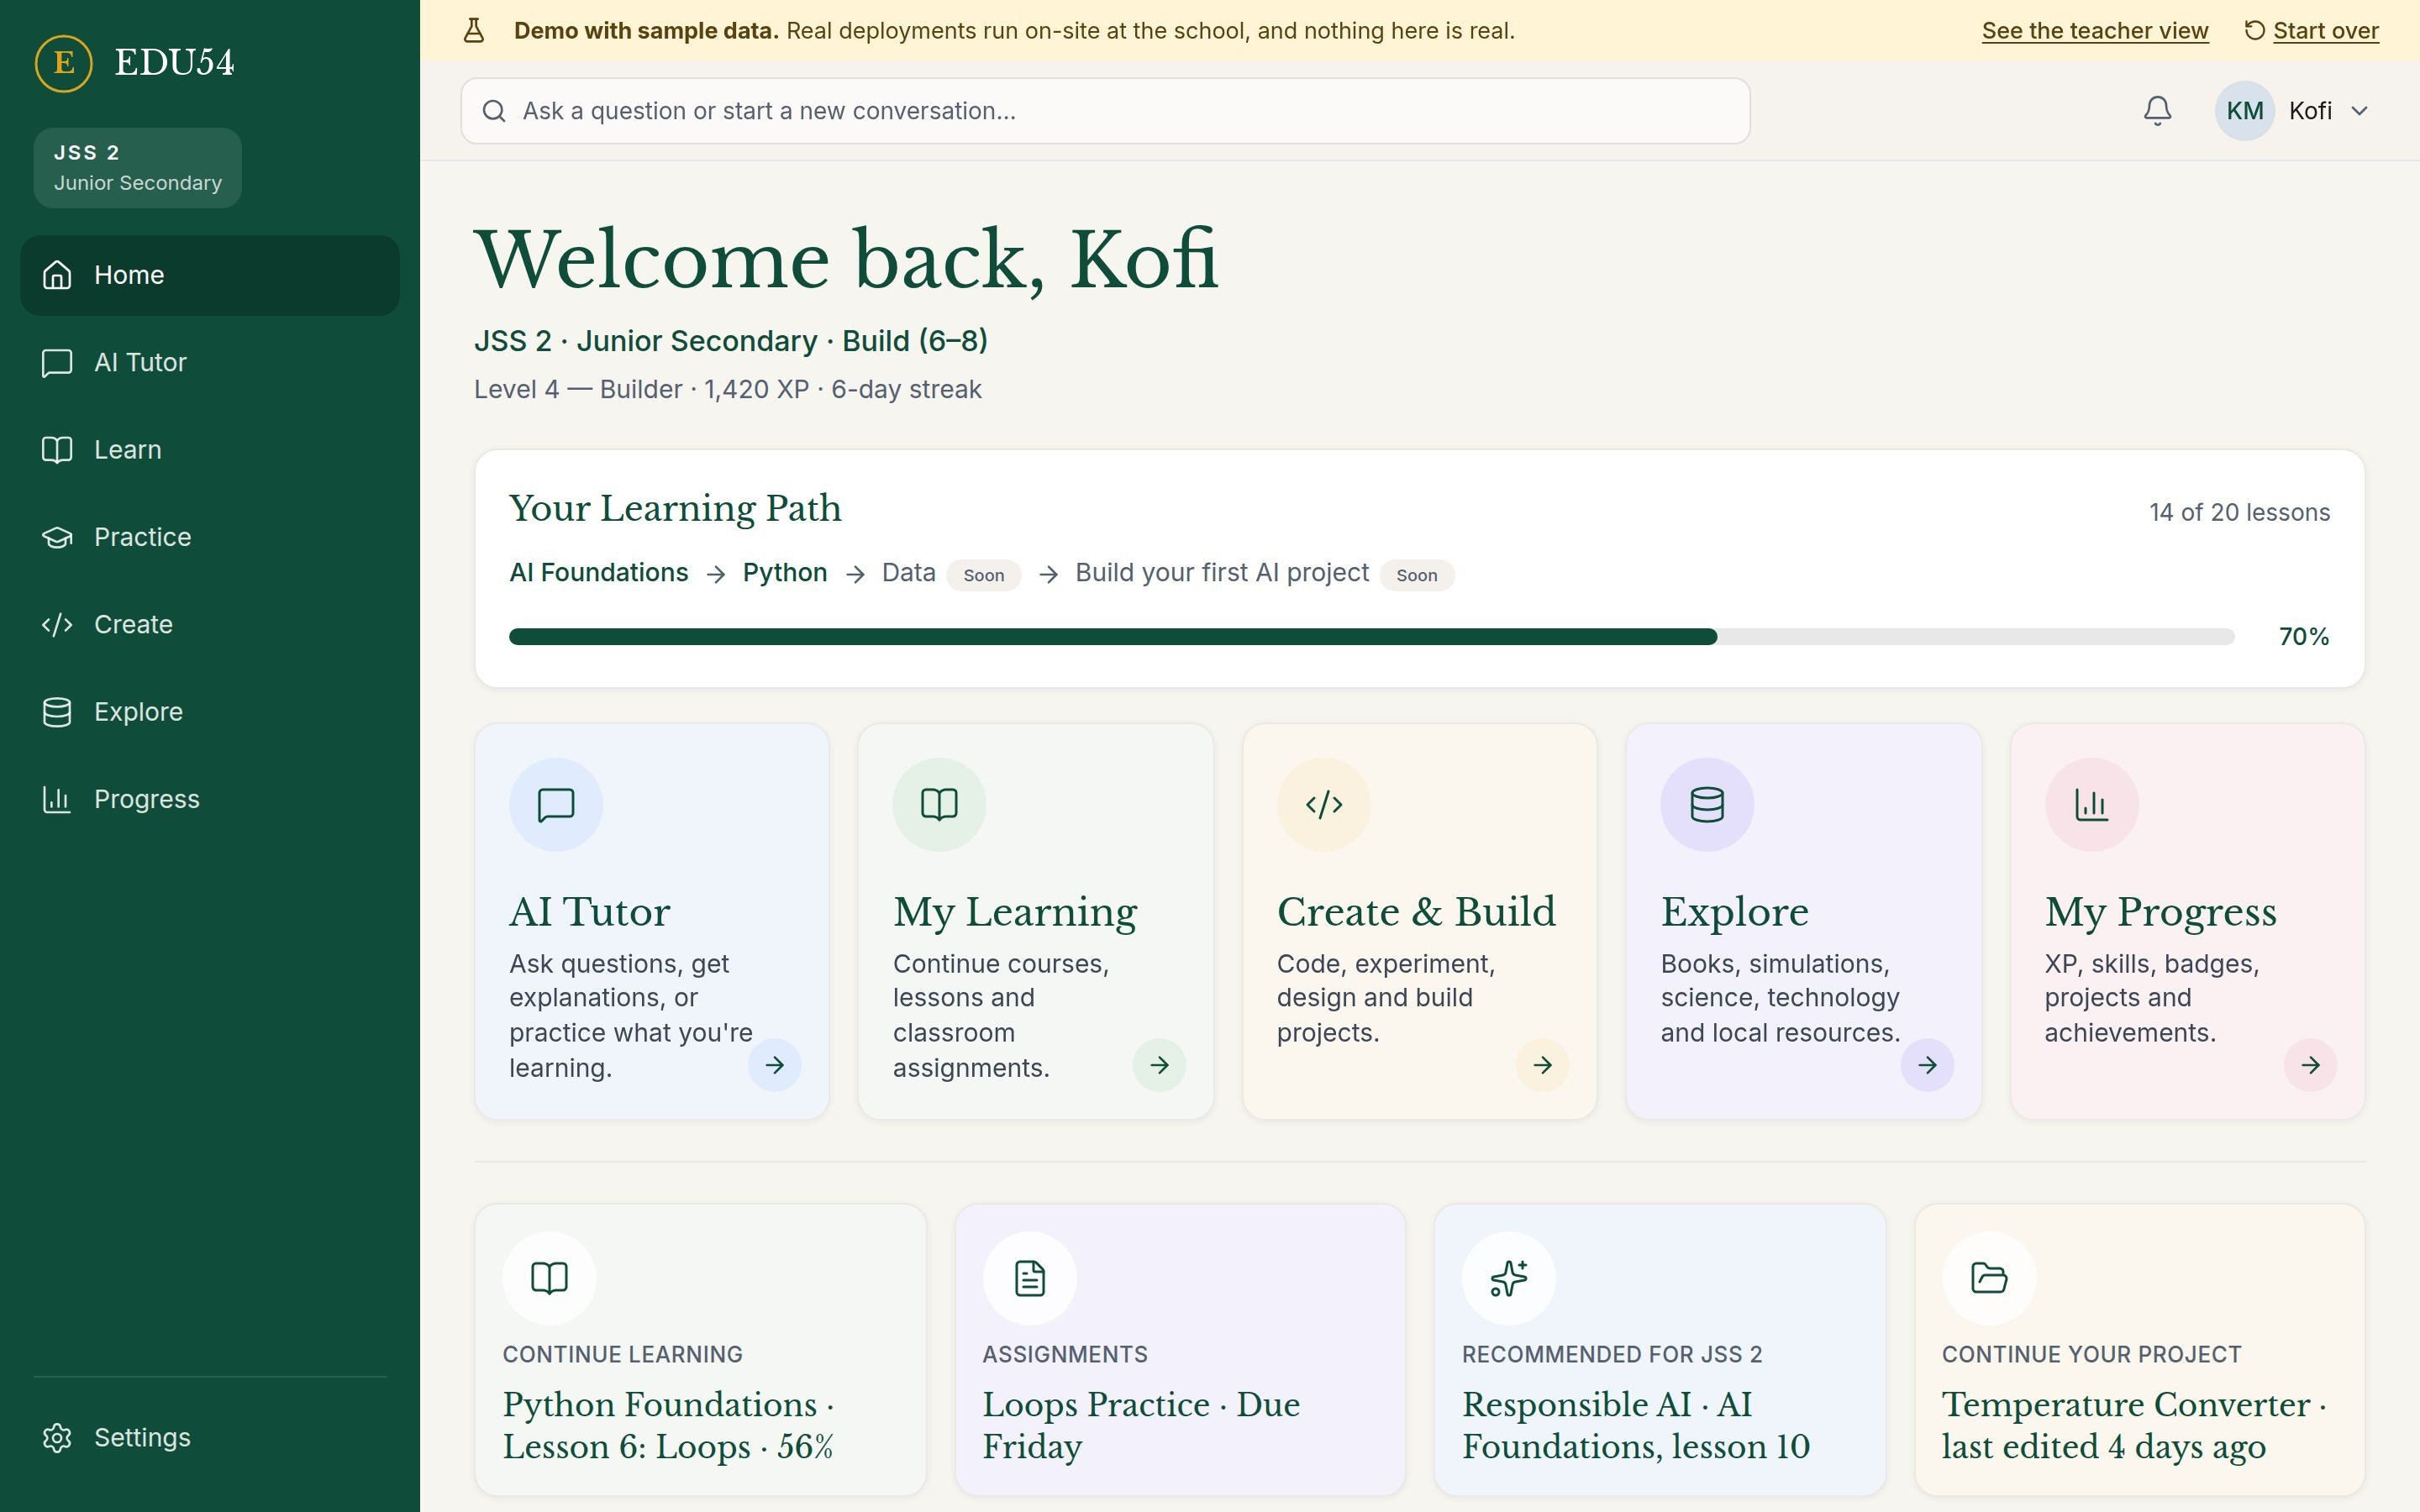Open the Loops Practice assignment card
Screen dimensions: 2420x1512
[x=1180, y=1350]
